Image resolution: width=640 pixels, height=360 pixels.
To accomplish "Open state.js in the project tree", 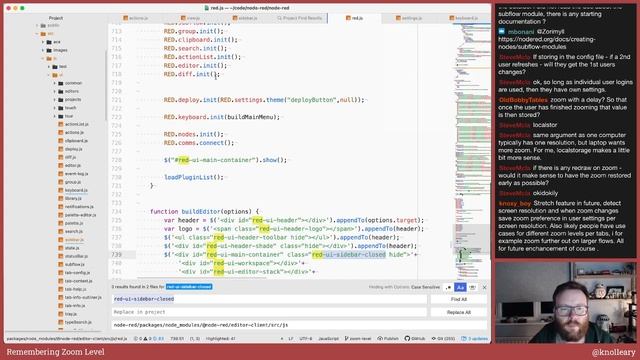I will click(72, 248).
